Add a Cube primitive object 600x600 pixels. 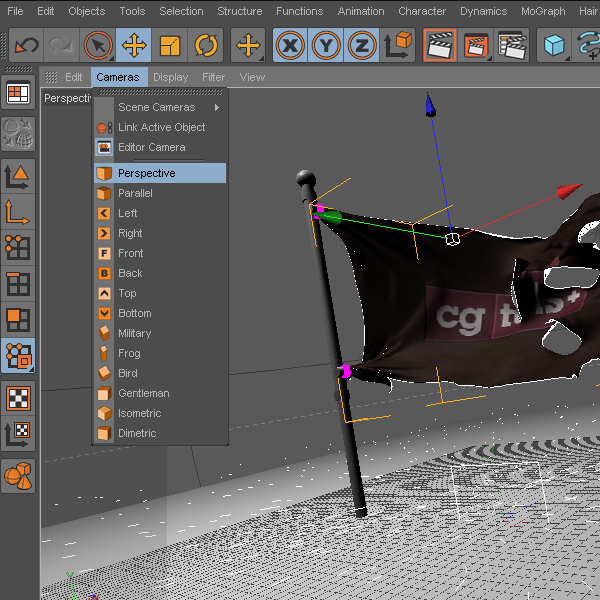pyautogui.click(x=554, y=45)
